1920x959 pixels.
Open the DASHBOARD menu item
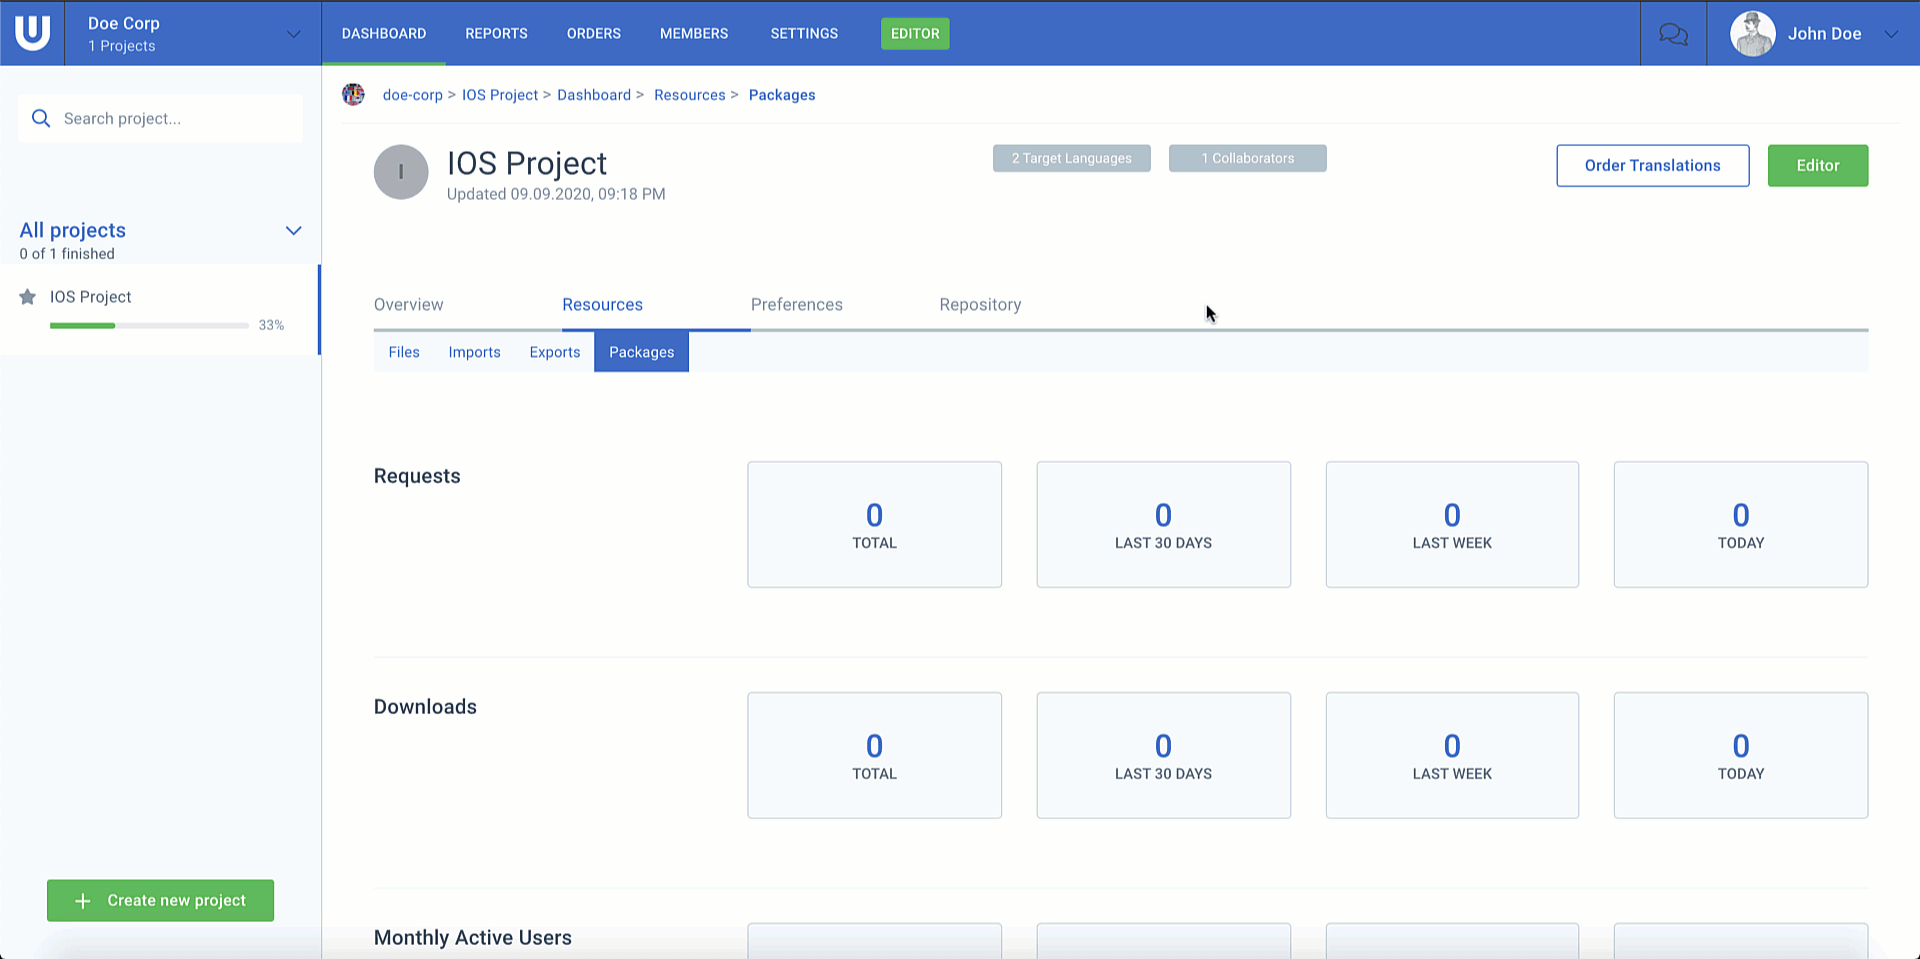pyautogui.click(x=384, y=34)
